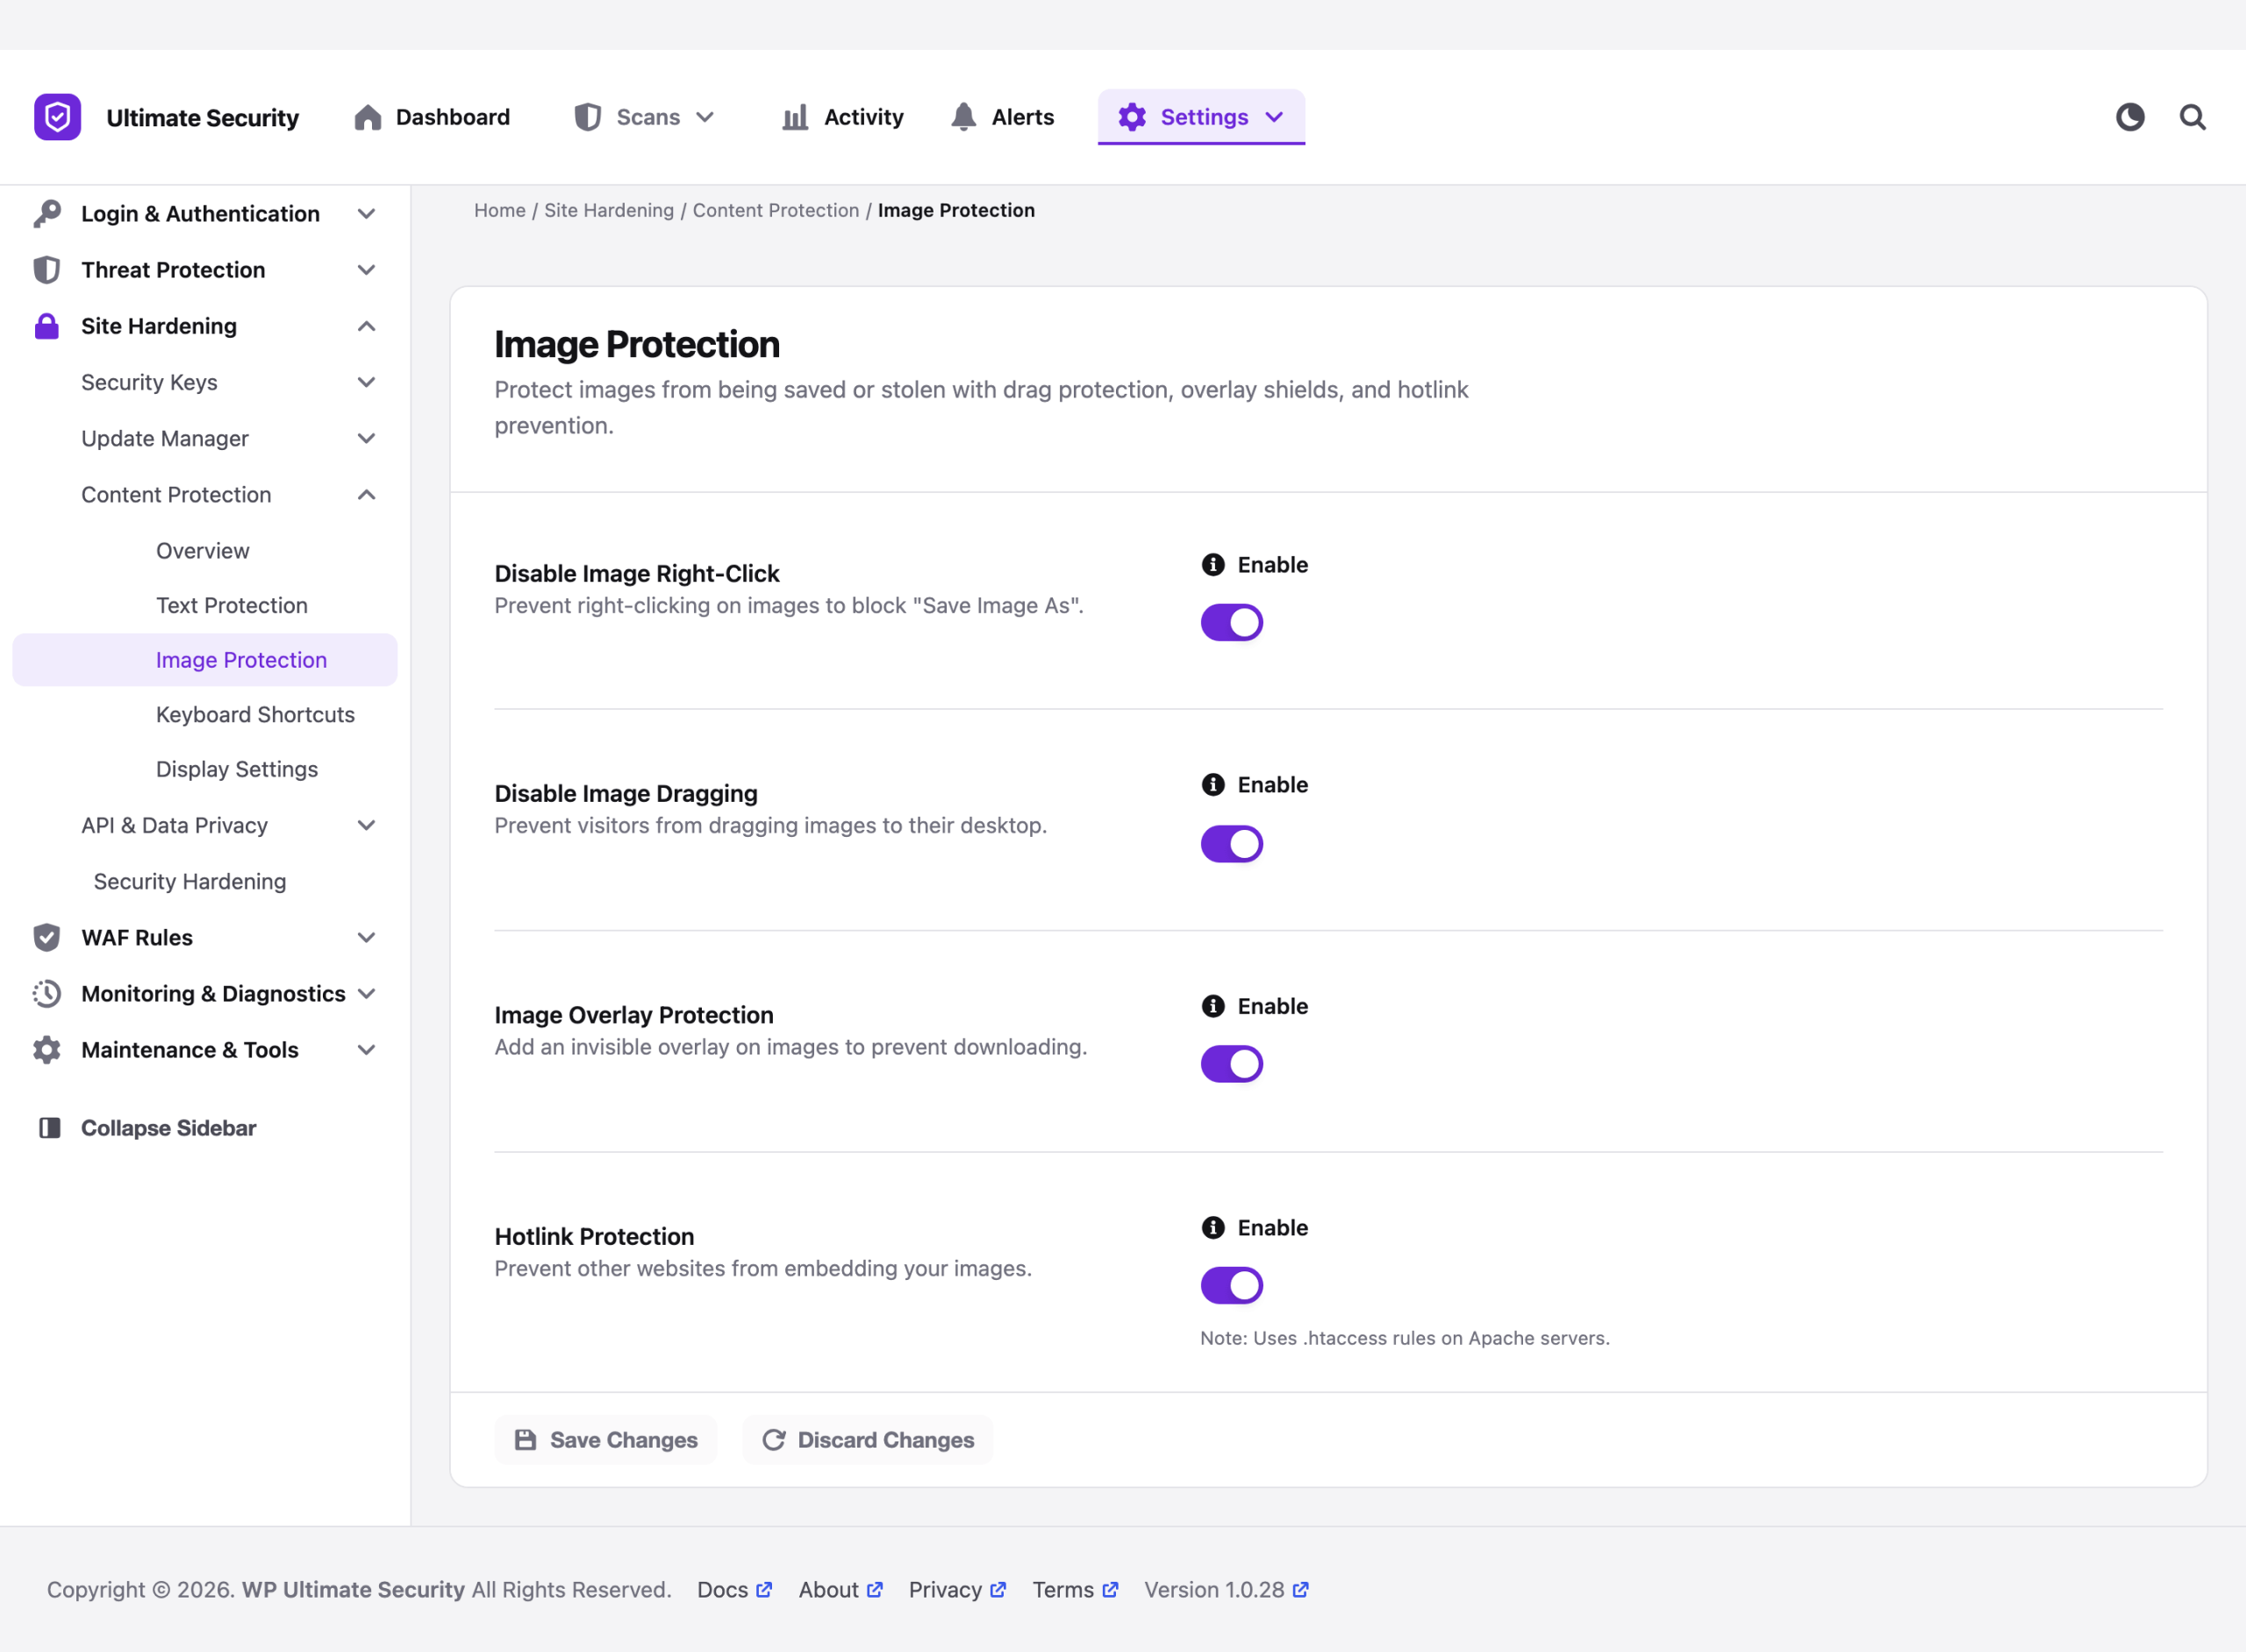Click Site Hardening breadcrumb link

coord(609,210)
